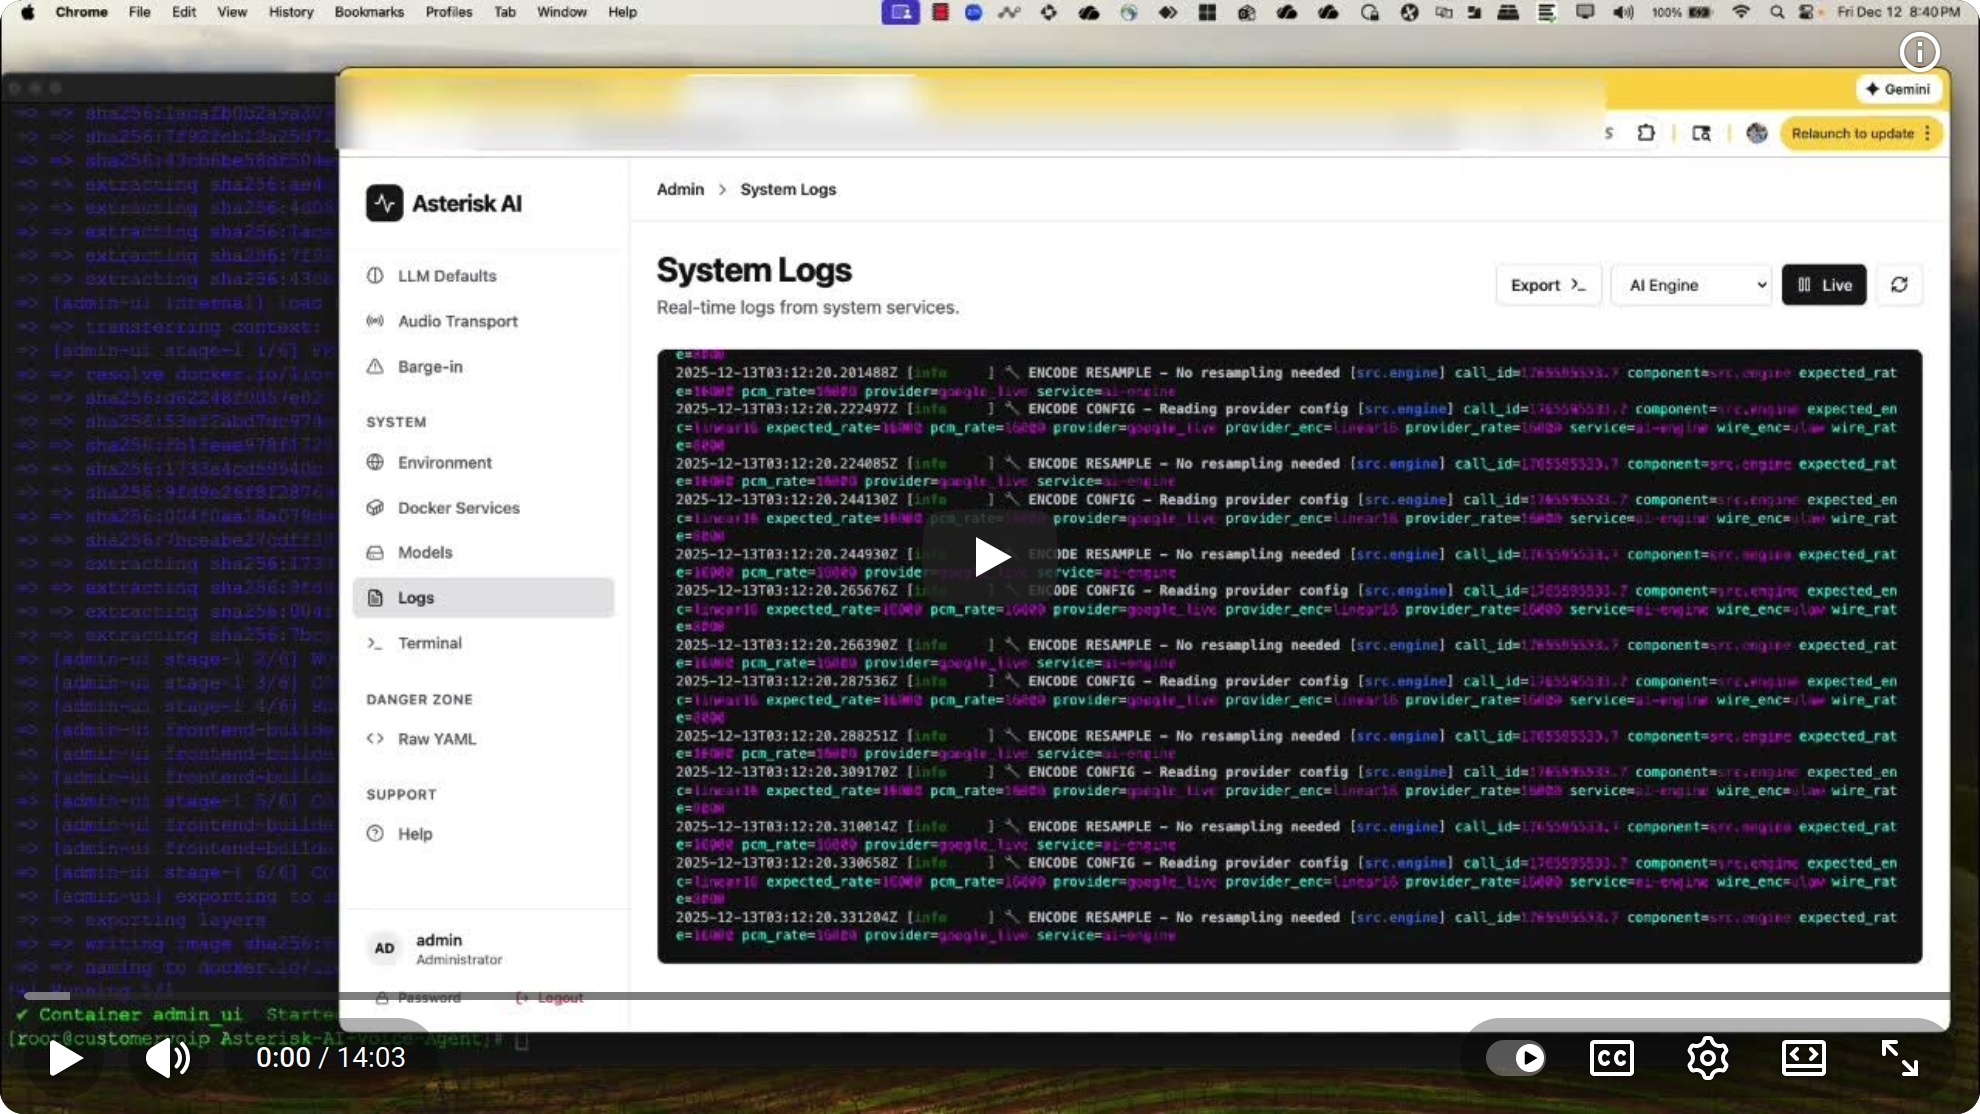
Task: Open Chrome extensions puzzle icon
Action: tap(1646, 133)
